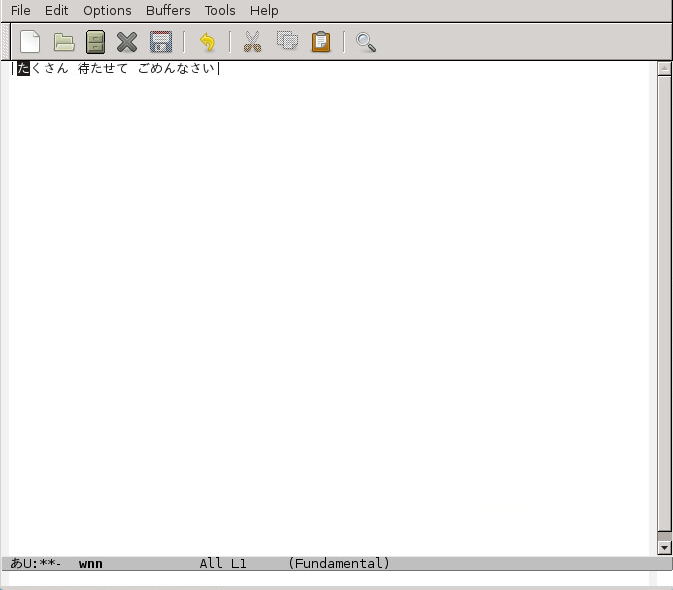The image size is (673, 590).
Task: Kill current buffer with the X icon
Action: click(x=127, y=42)
